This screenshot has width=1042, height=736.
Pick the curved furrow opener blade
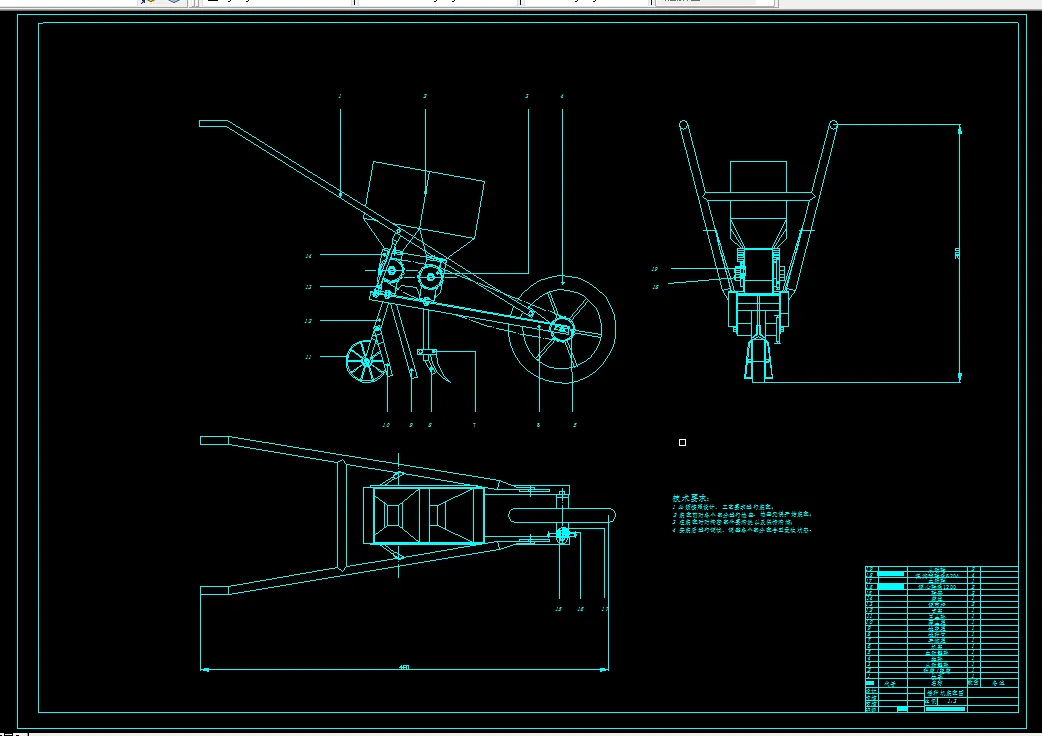[439, 367]
